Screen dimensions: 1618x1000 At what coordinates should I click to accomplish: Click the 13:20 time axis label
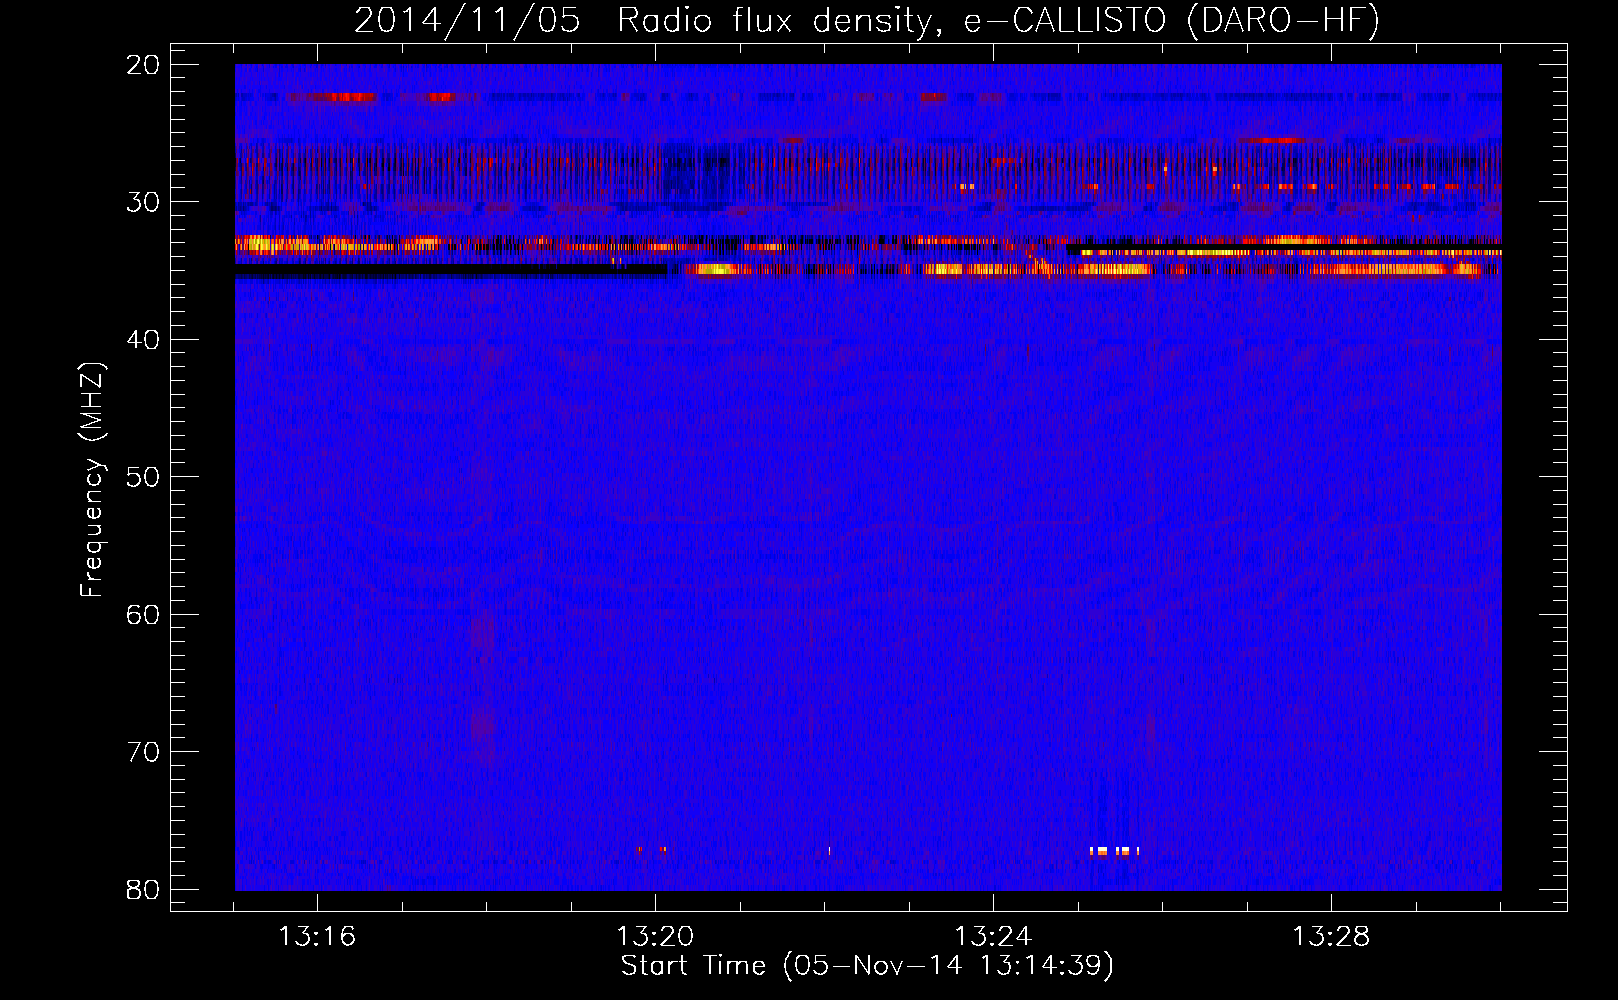[655, 937]
